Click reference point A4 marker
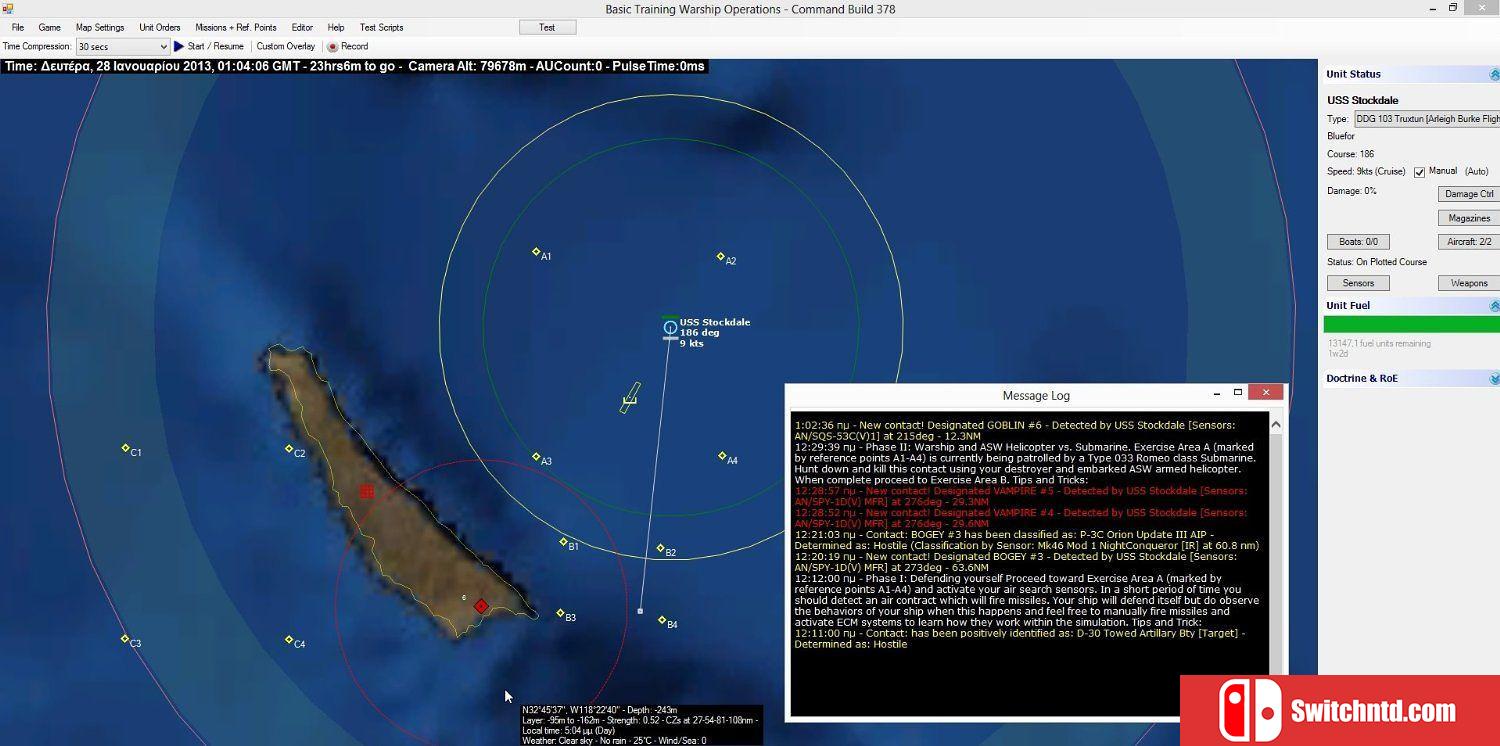Image resolution: width=1500 pixels, height=746 pixels. click(722, 456)
